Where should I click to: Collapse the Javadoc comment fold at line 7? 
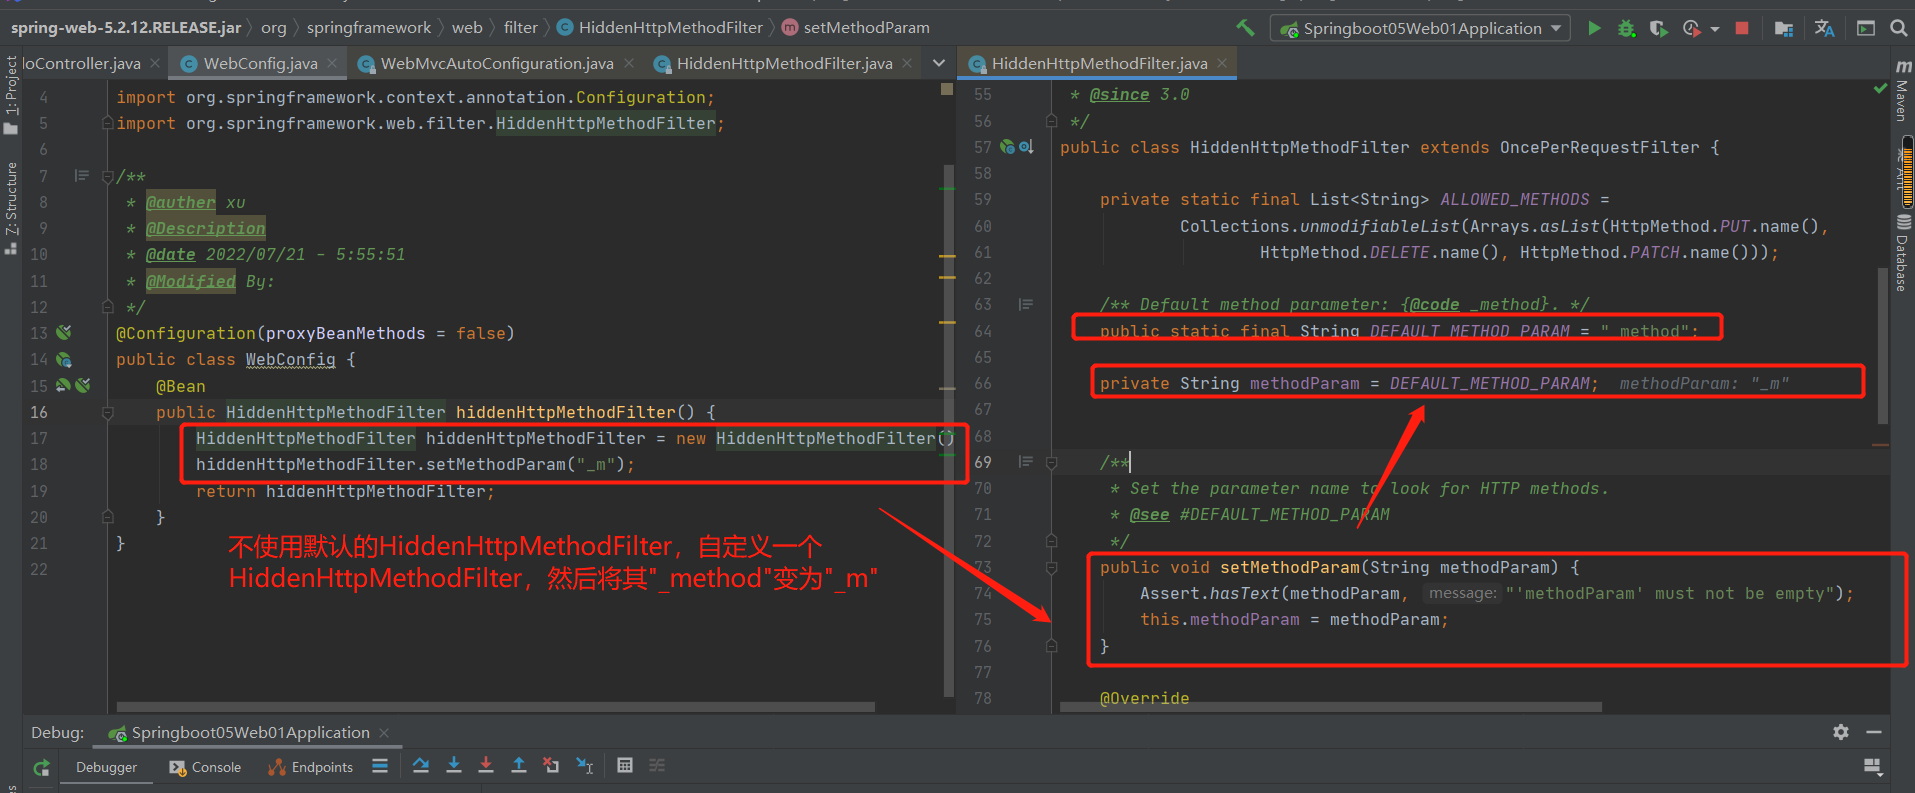(107, 177)
